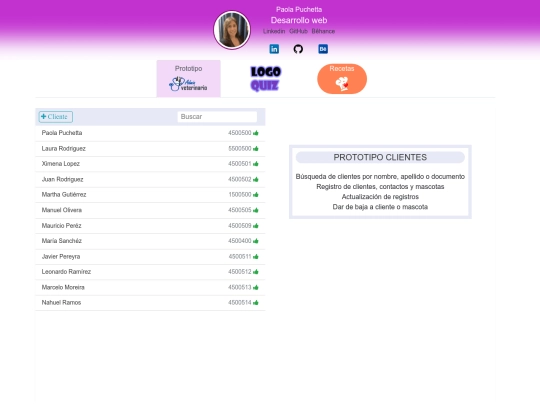Select client name Javier Pereyra

pyautogui.click(x=61, y=257)
